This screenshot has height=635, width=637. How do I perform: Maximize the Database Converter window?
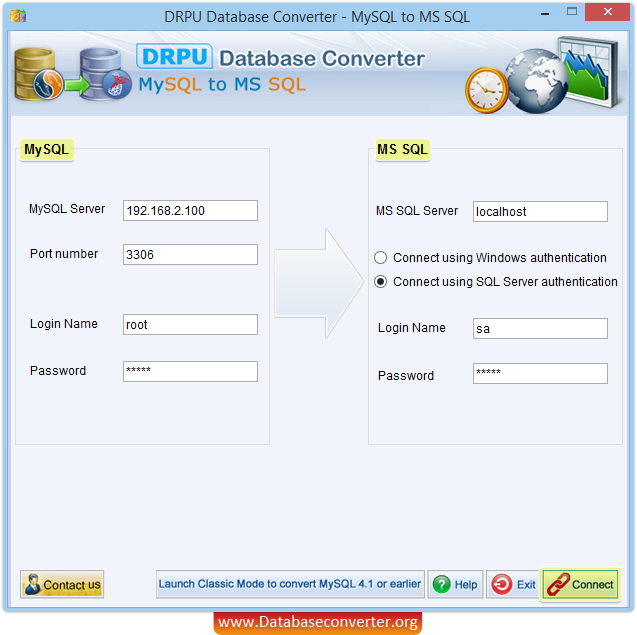click(x=572, y=12)
